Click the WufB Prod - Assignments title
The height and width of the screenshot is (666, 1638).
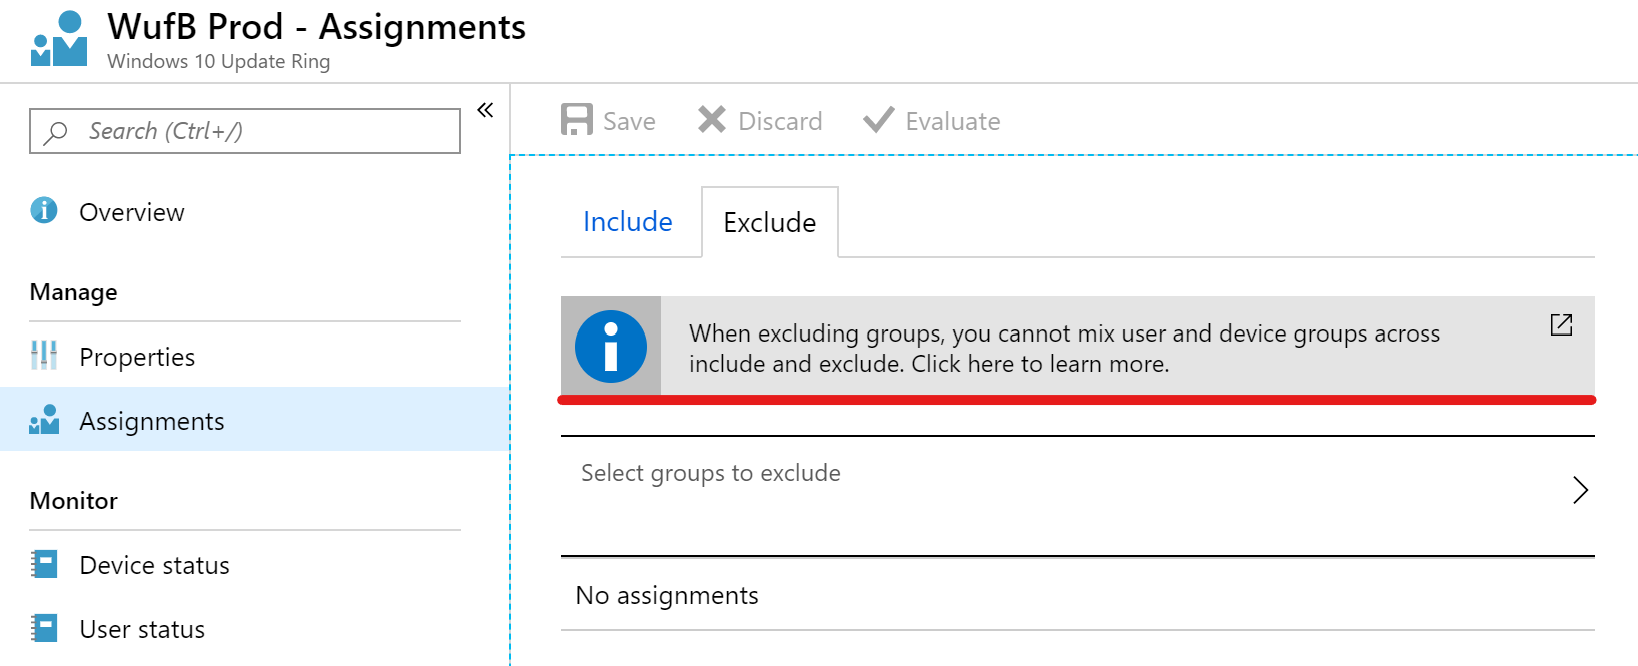pos(316,27)
